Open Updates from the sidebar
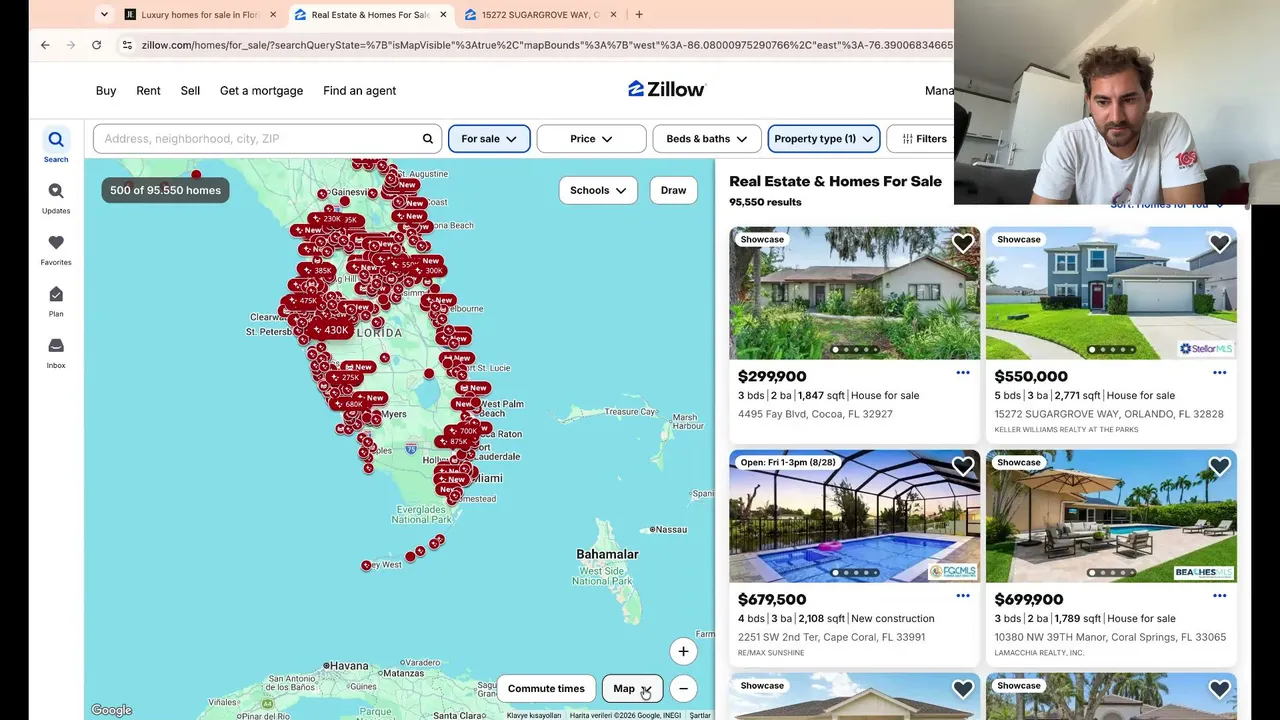 tap(56, 197)
